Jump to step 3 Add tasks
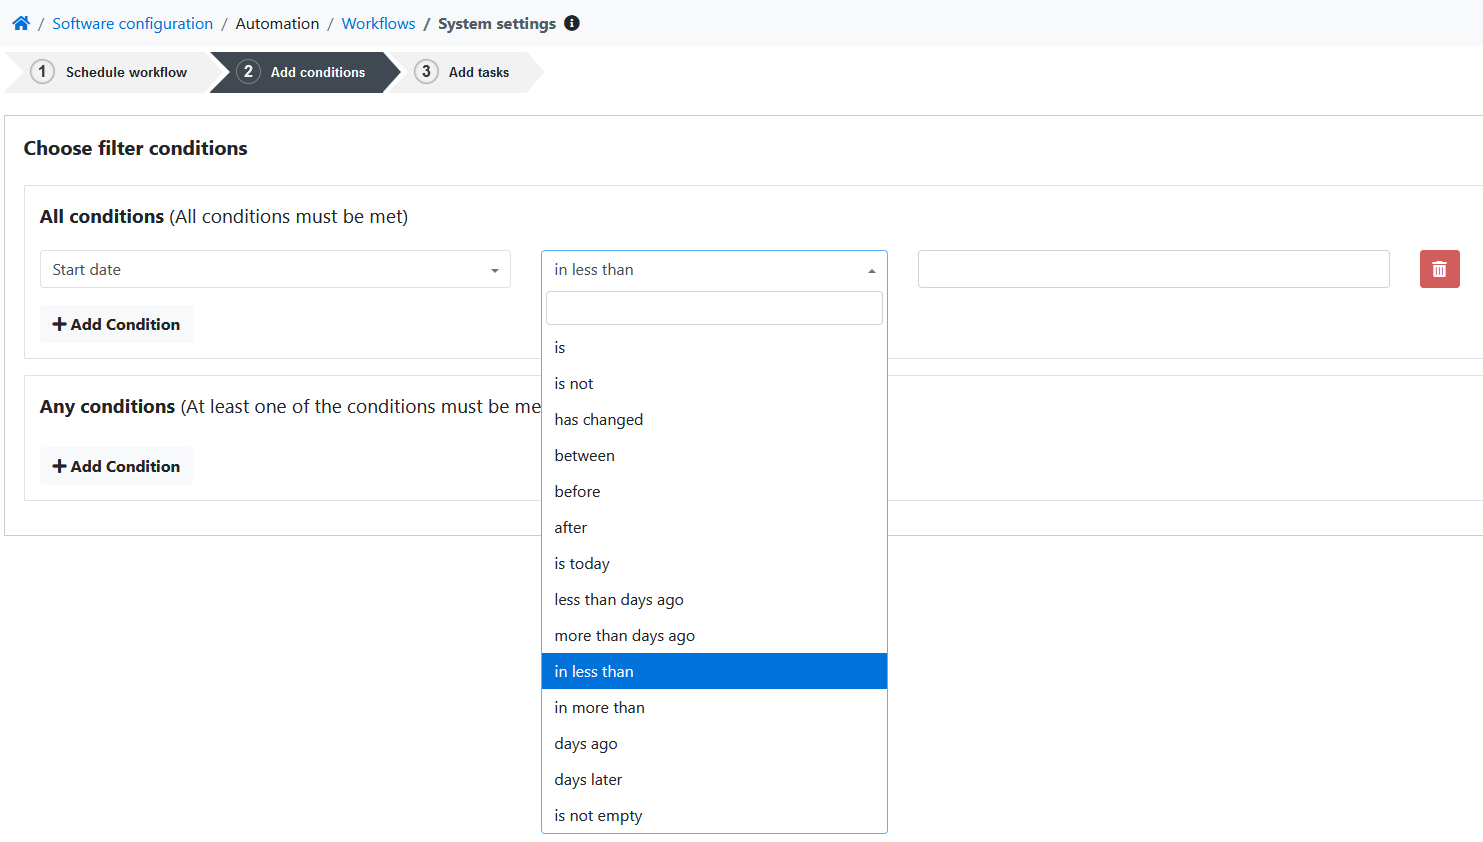The width and height of the screenshot is (1483, 842). (465, 72)
